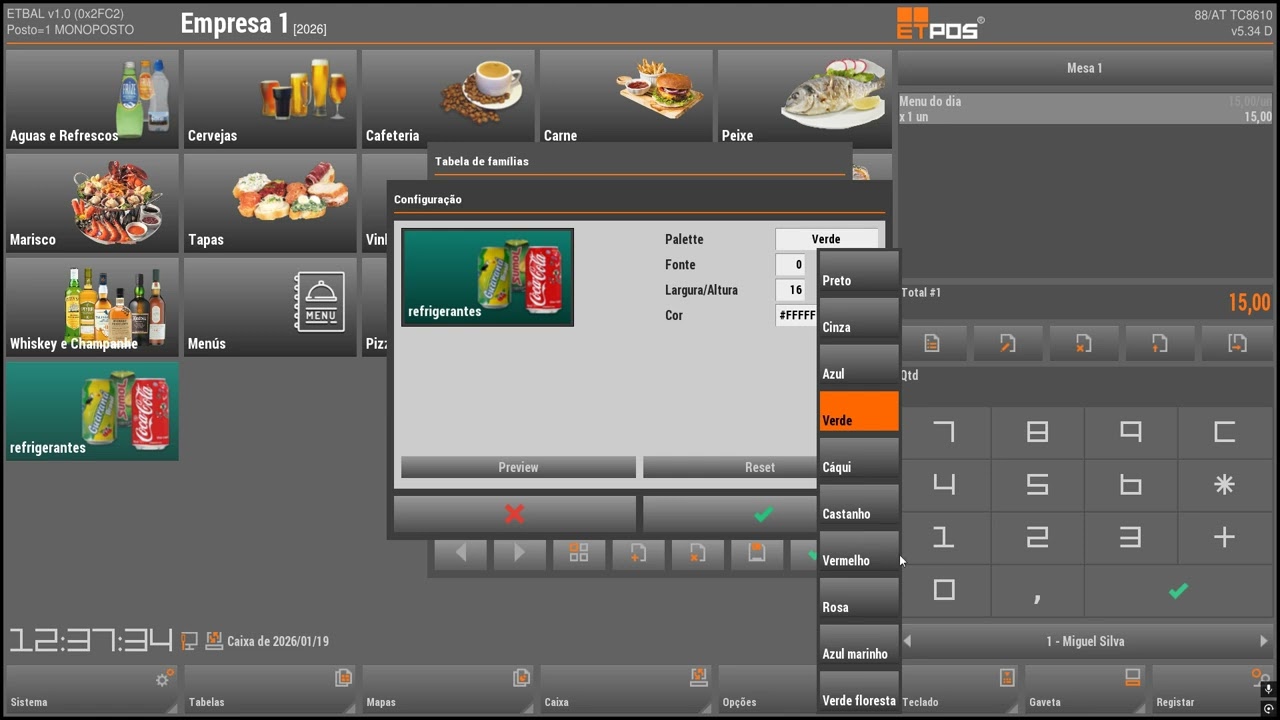Click the Fonte value field

[791, 265]
